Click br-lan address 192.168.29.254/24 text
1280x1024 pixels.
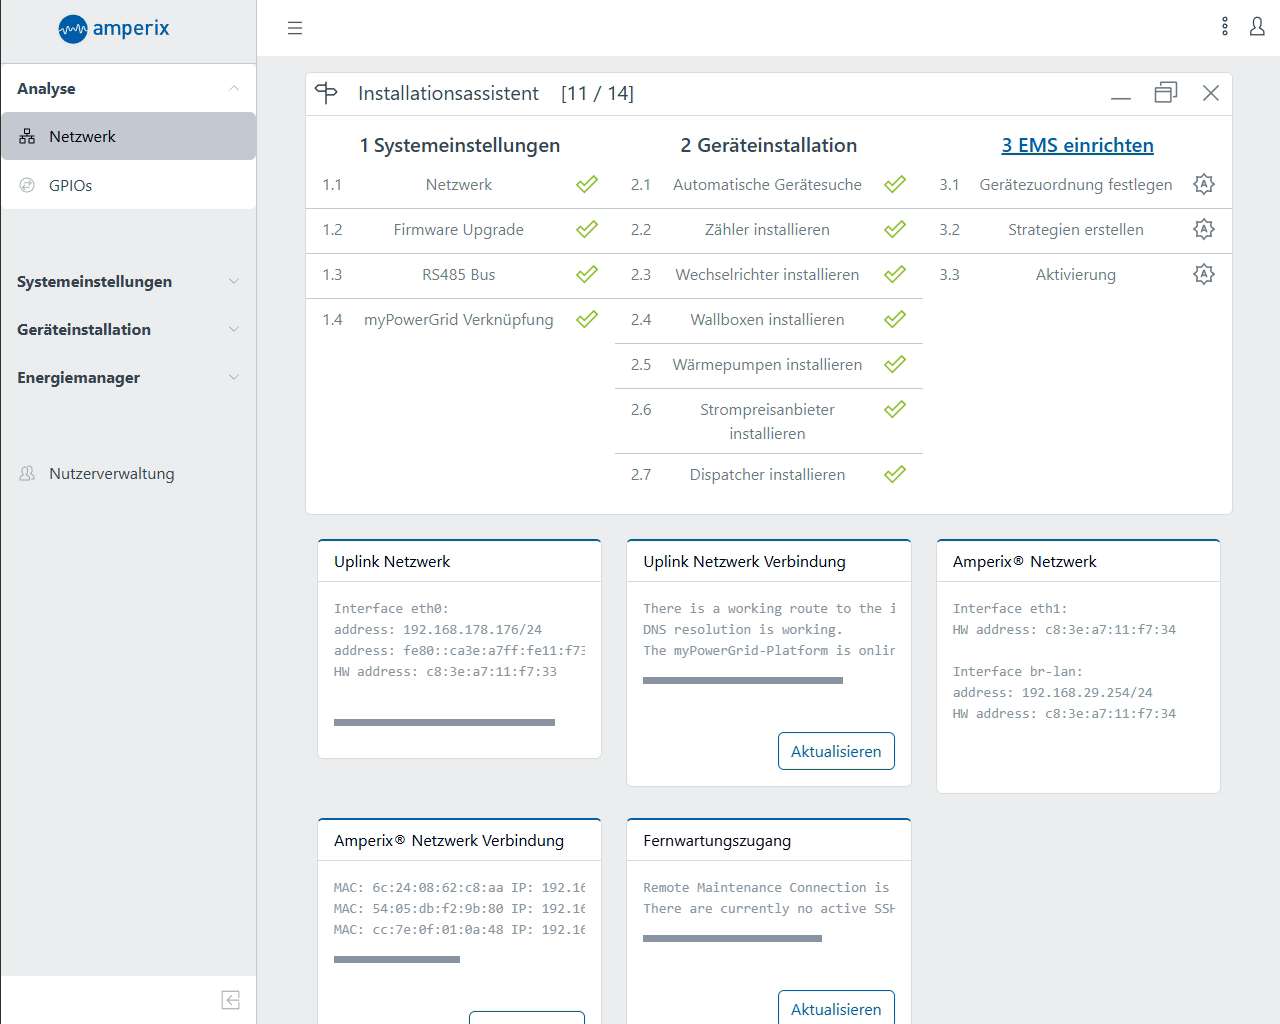1053,692
